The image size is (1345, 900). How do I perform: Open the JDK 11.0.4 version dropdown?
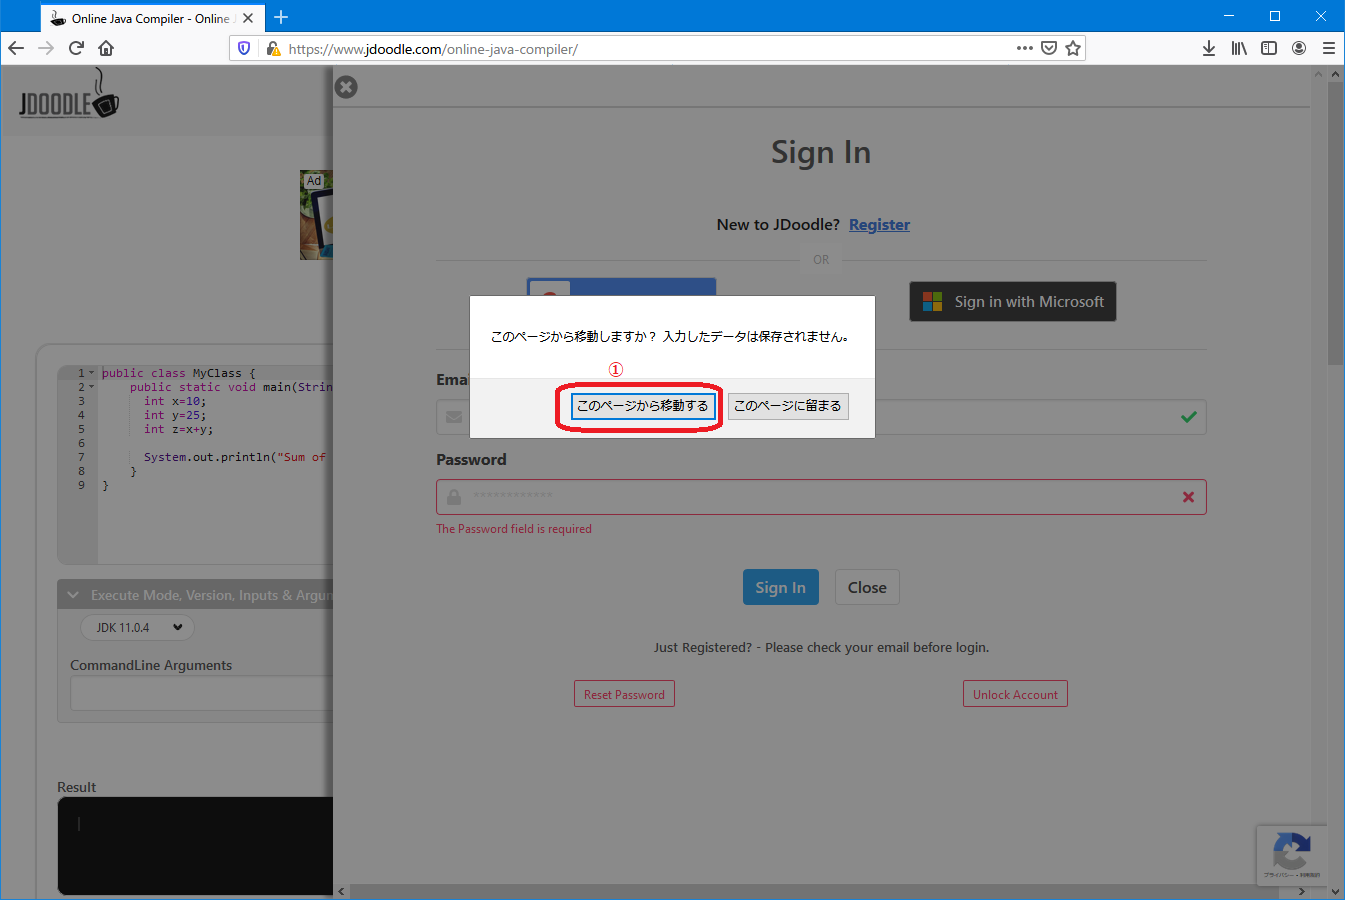tap(138, 627)
